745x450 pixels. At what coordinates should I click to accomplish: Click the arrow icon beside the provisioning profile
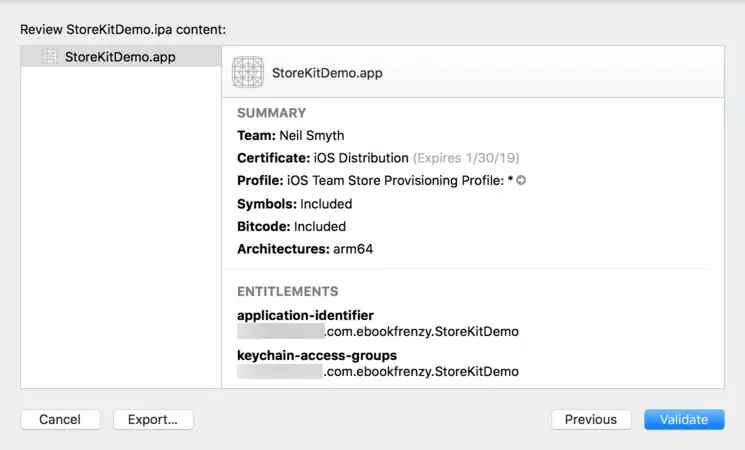point(521,181)
